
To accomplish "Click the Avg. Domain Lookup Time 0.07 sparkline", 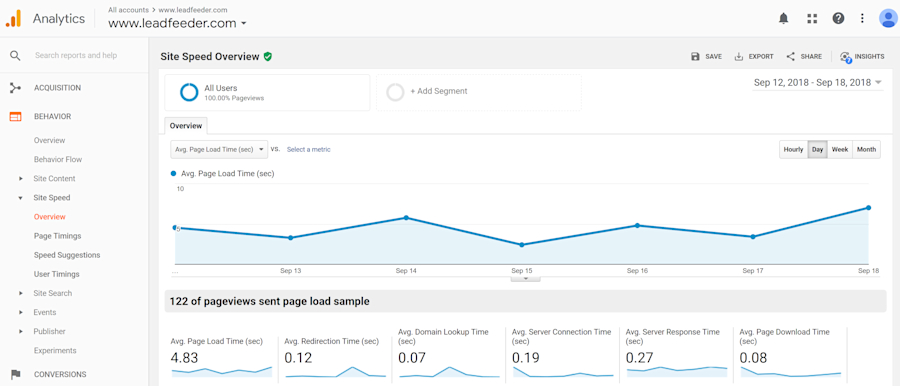I will [x=449, y=372].
